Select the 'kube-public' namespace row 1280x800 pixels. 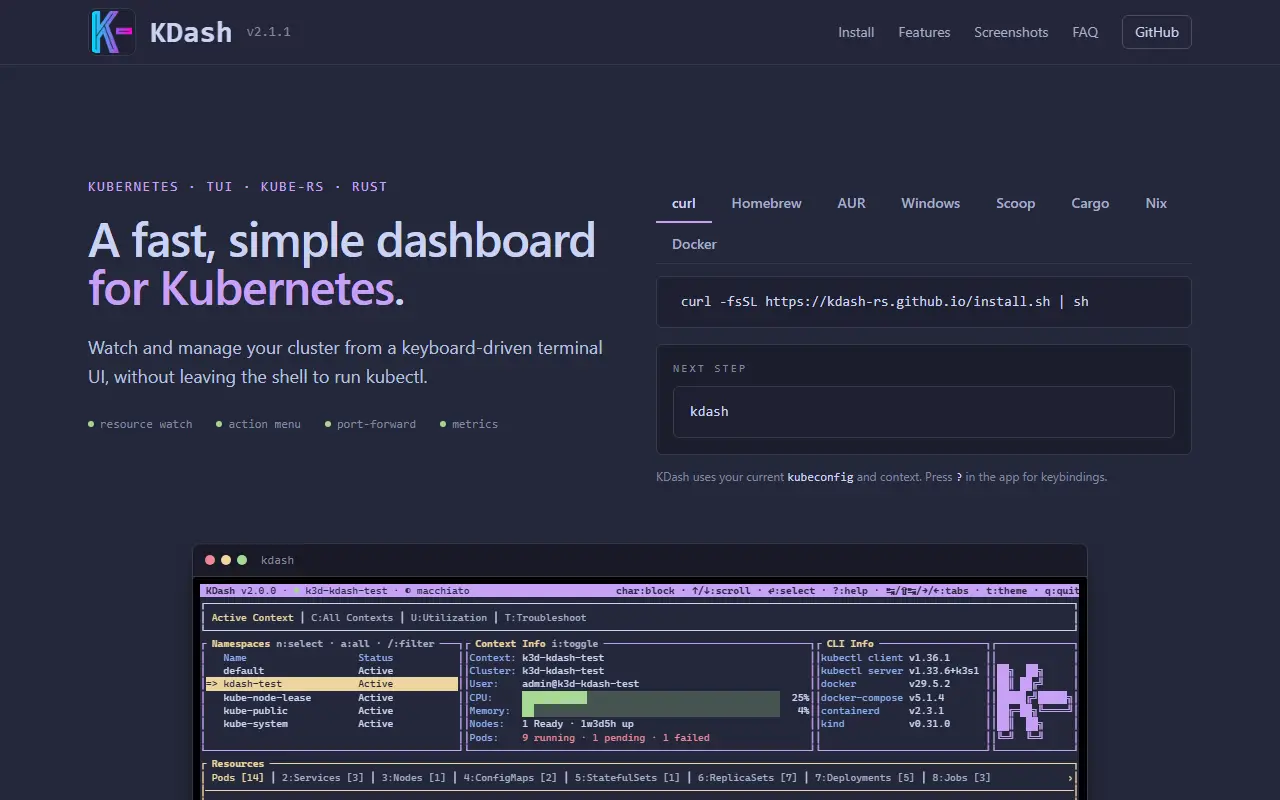point(332,711)
